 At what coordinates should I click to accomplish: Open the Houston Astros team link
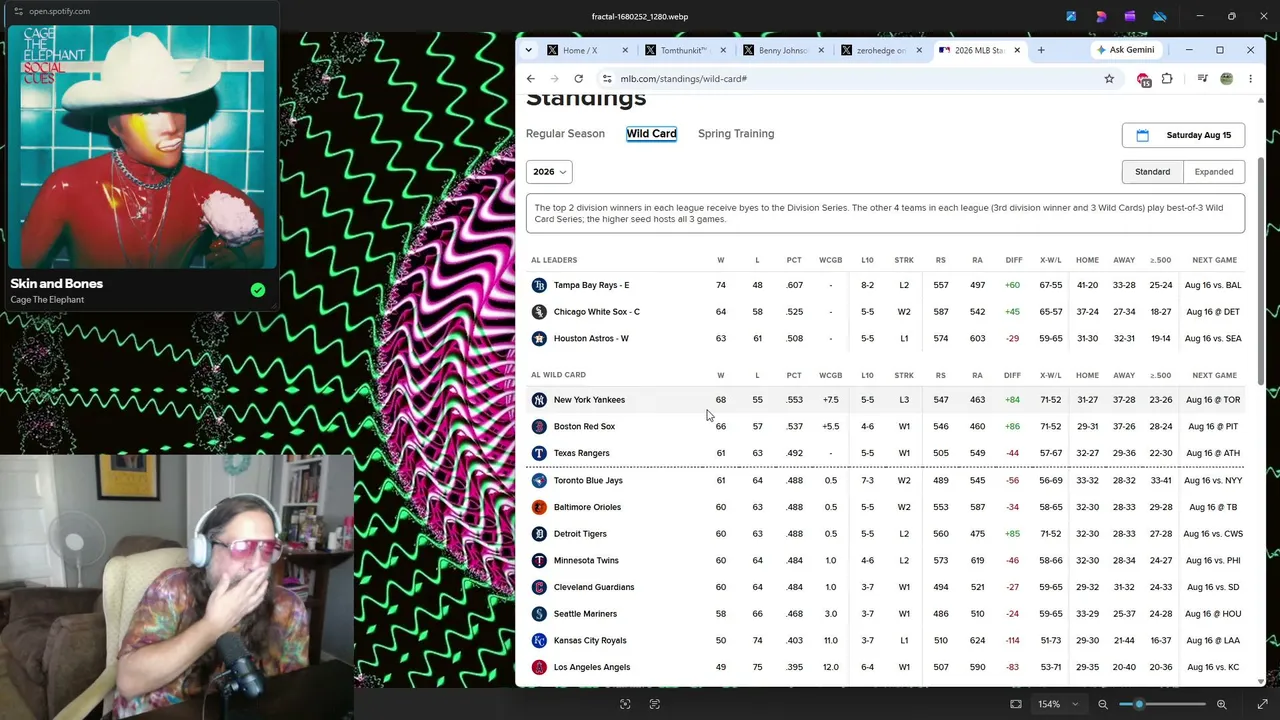click(591, 339)
